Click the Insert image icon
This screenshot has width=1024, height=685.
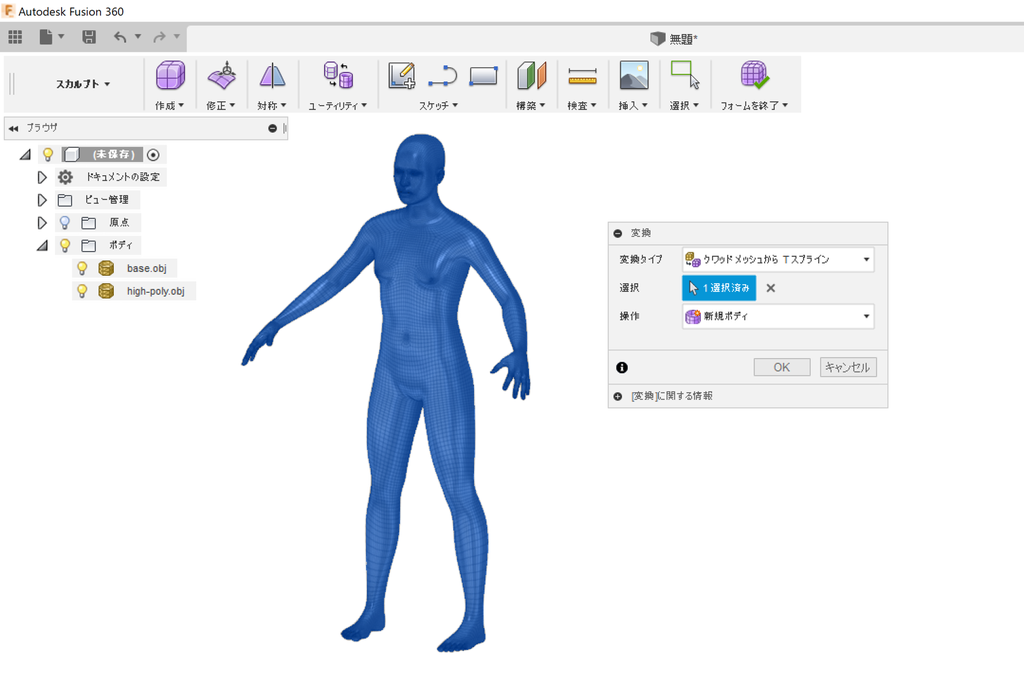[633, 76]
